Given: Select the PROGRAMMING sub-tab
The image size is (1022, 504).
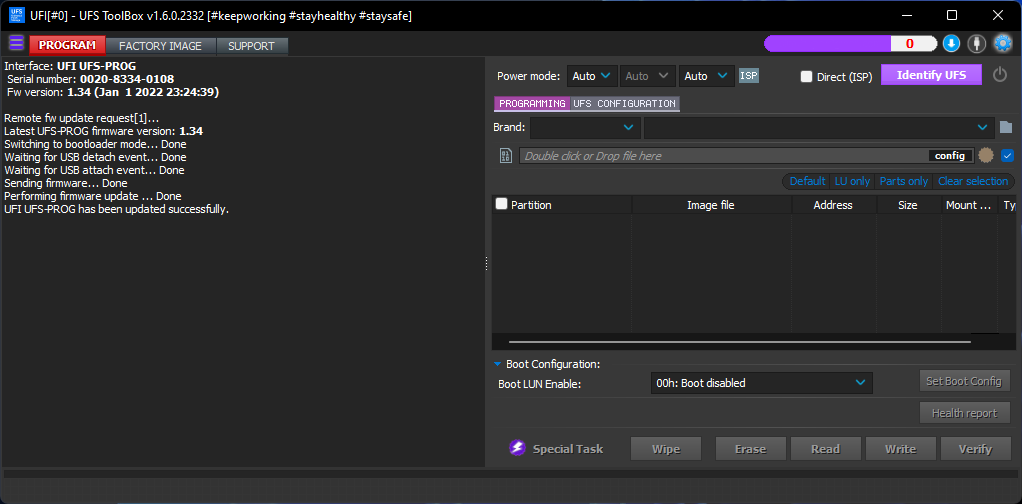Looking at the screenshot, I should coord(532,104).
